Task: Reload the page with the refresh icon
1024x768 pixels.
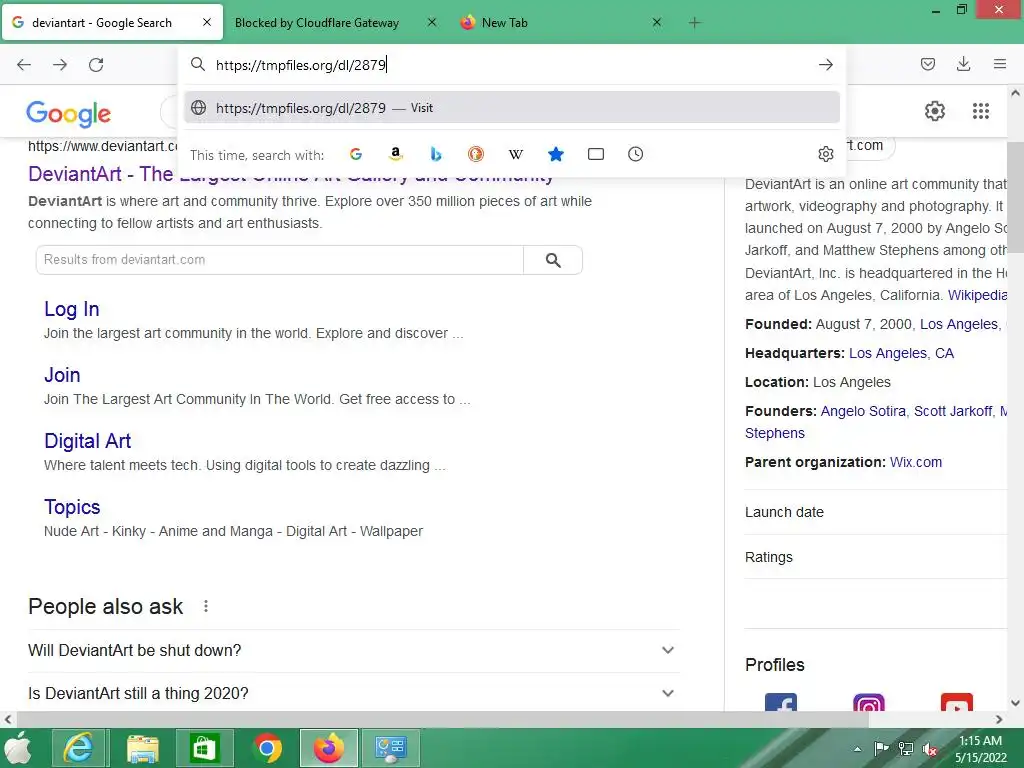Action: pos(96,65)
